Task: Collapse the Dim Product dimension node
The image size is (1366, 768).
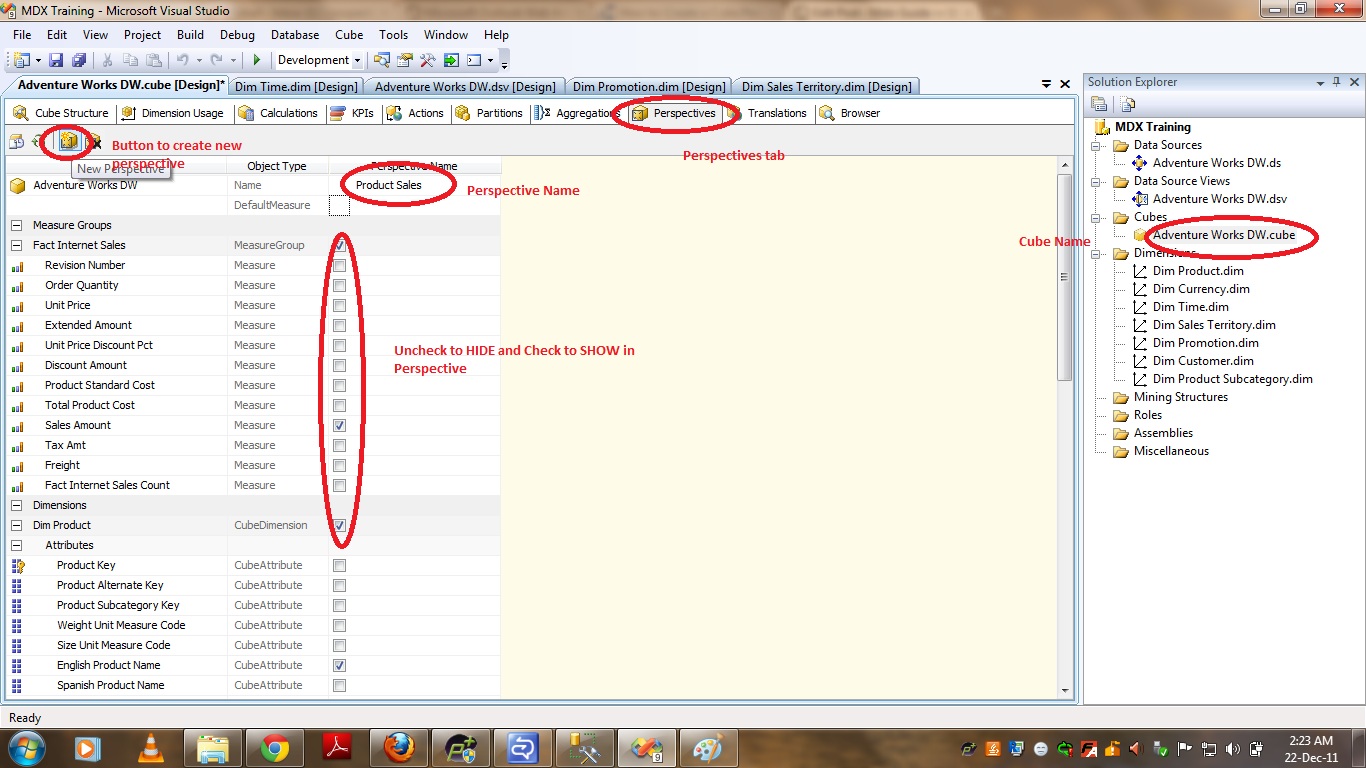Action: pos(17,525)
